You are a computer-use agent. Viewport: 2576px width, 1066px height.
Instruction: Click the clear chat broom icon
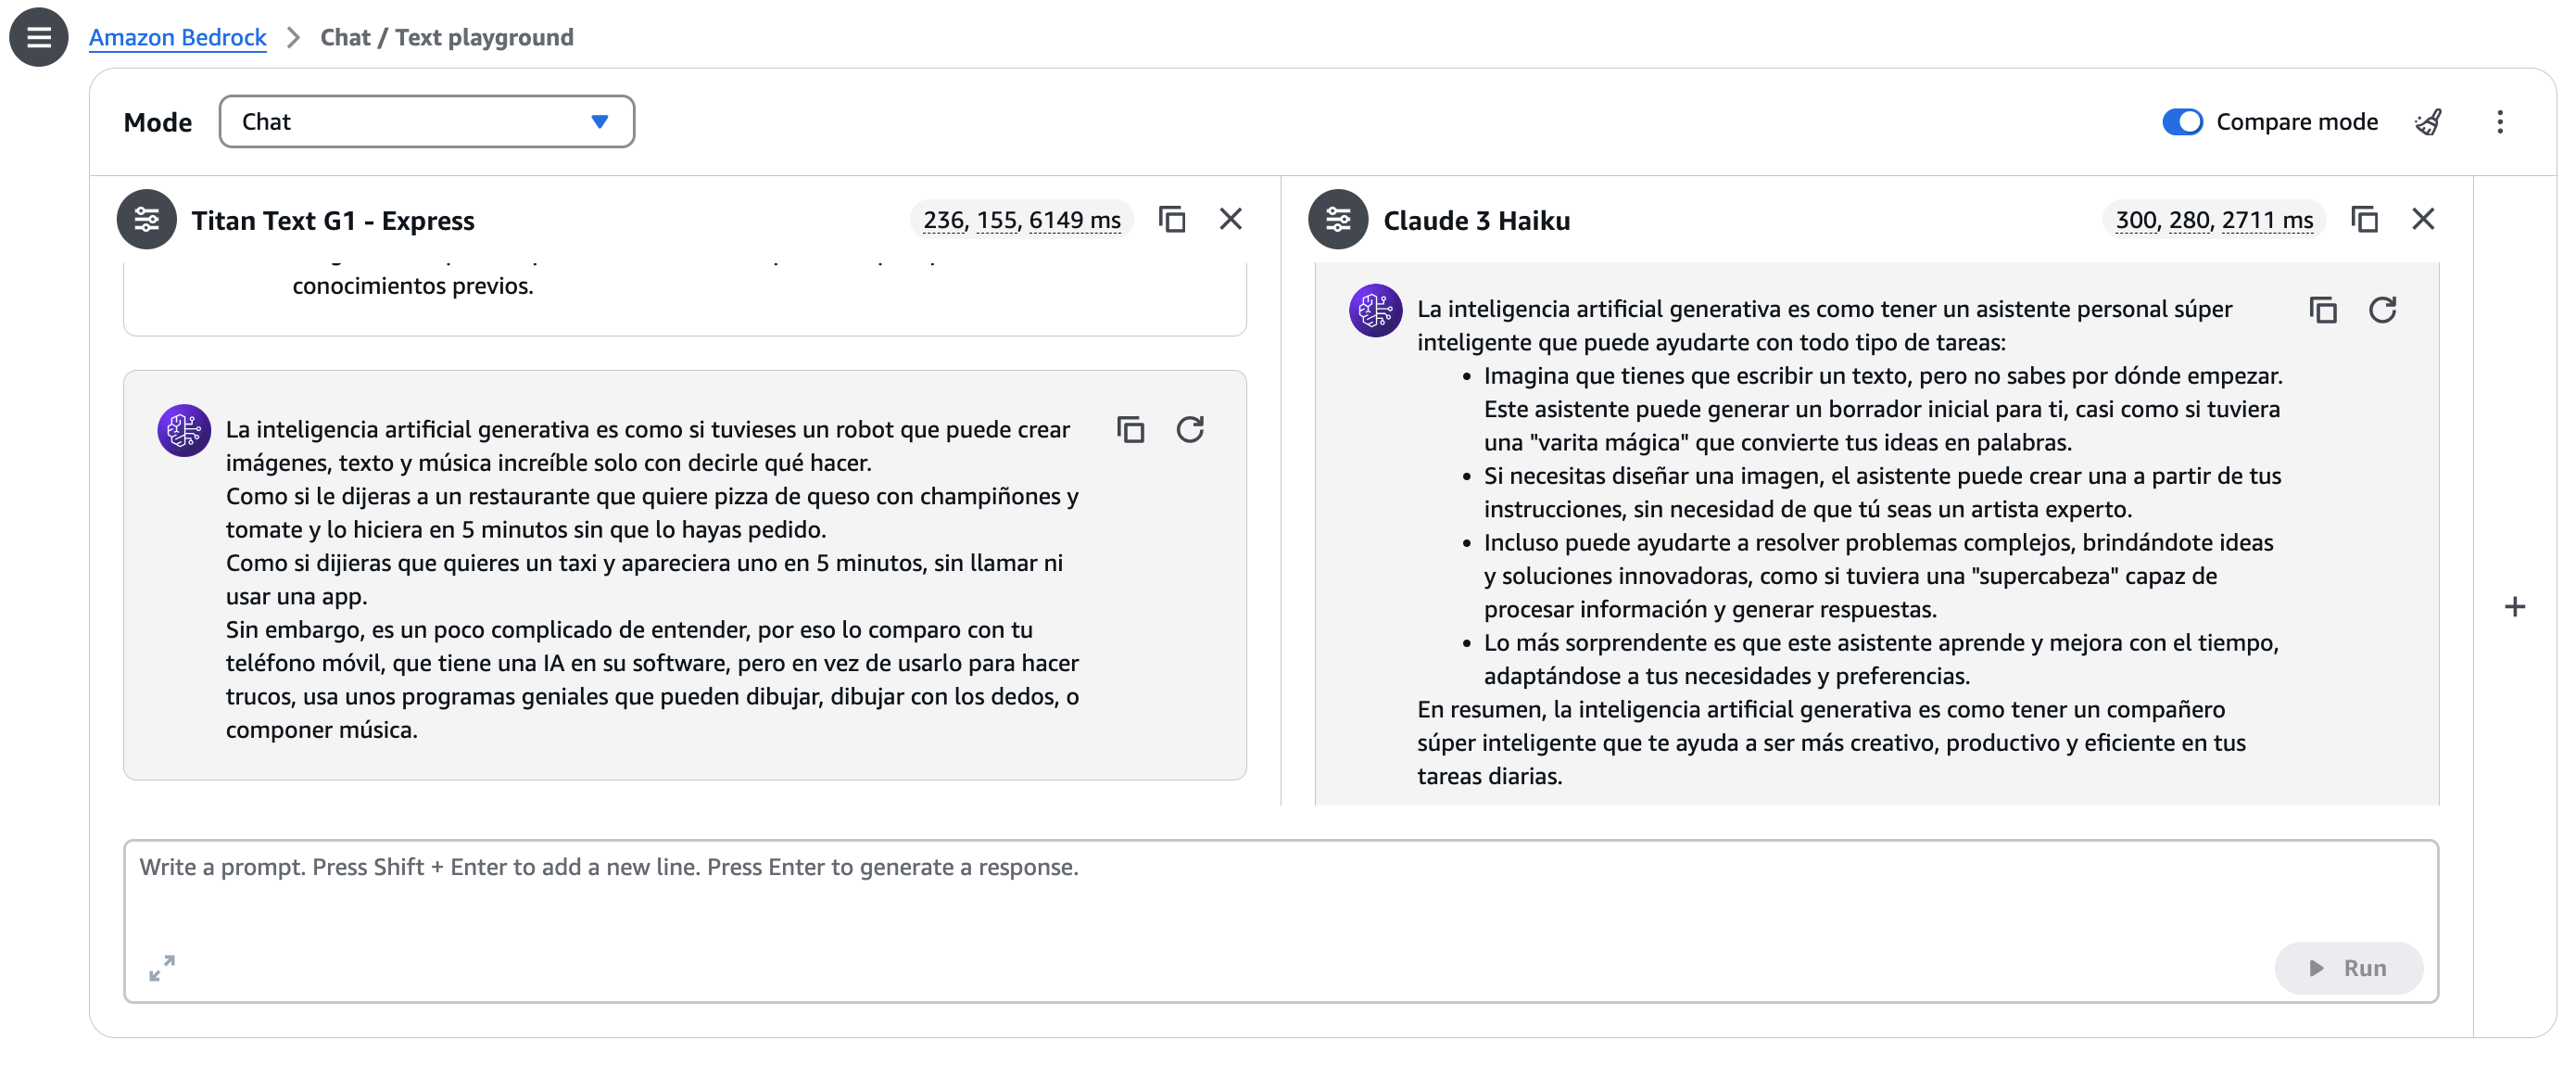[2428, 121]
